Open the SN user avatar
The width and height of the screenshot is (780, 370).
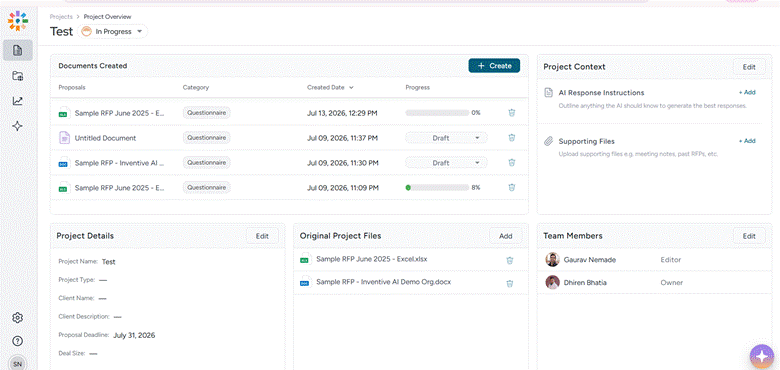coord(18,364)
